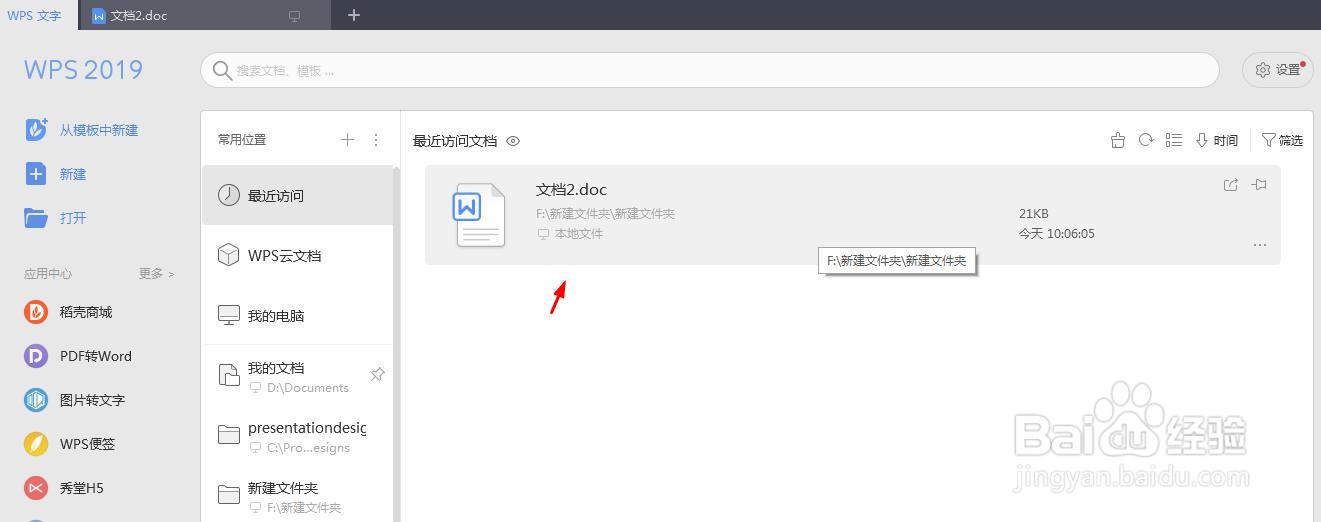Open 文档2.doc file thumbnail icon
The height and width of the screenshot is (522, 1321).
480,214
